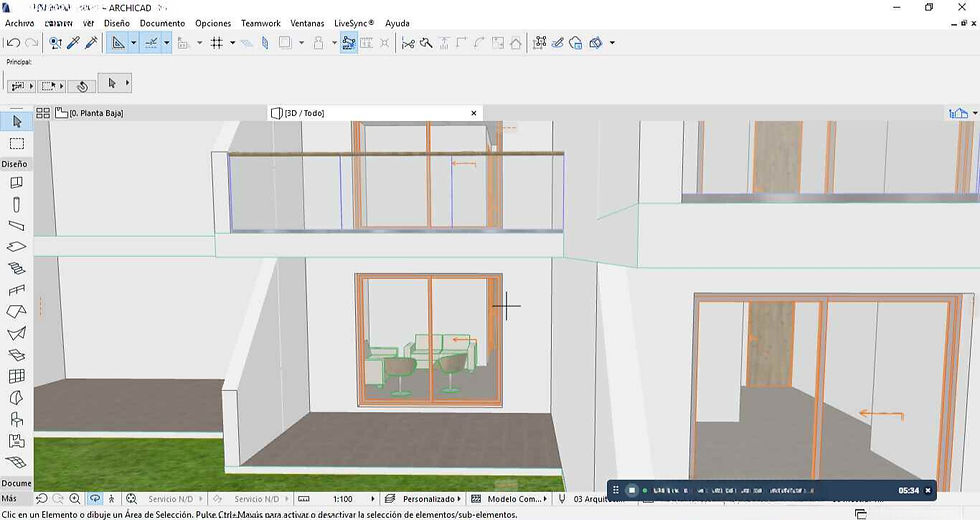Toggle the Orbit mode button
Viewport: 980px width, 520px height.
coord(95,498)
